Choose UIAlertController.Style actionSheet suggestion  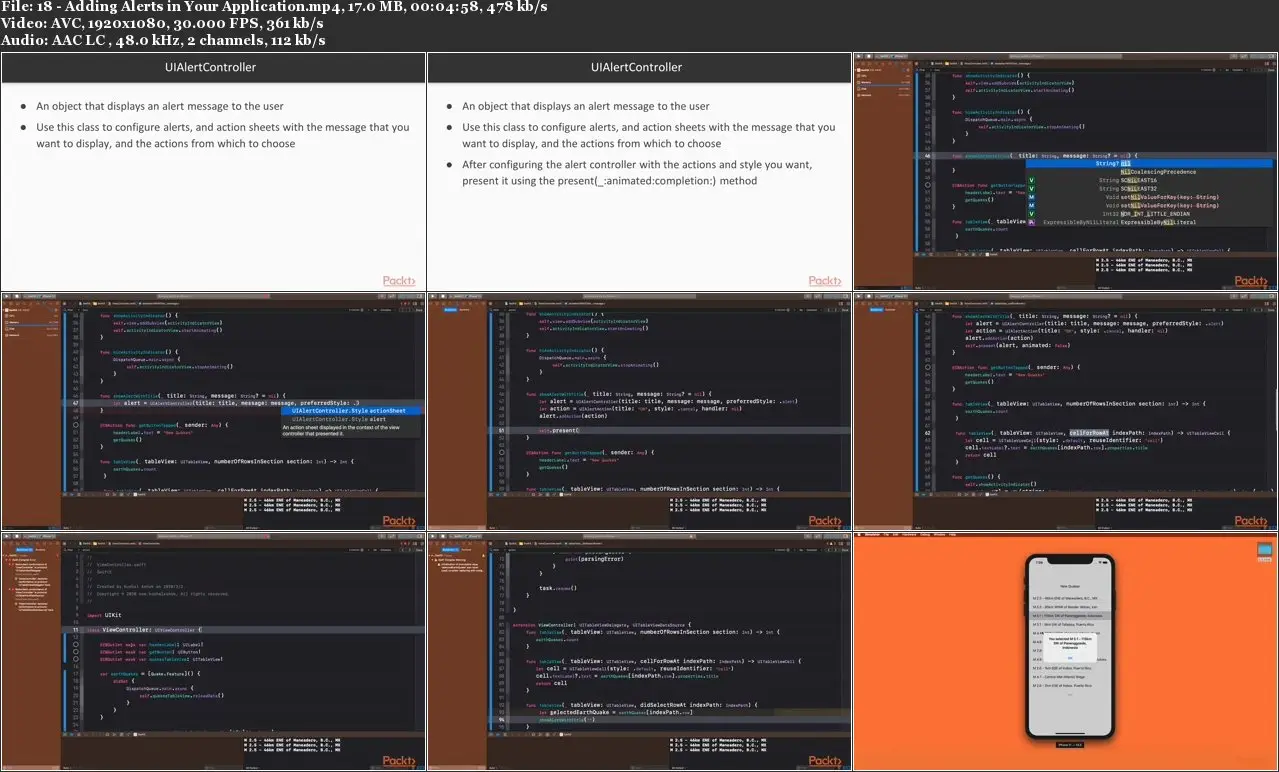click(x=350, y=411)
